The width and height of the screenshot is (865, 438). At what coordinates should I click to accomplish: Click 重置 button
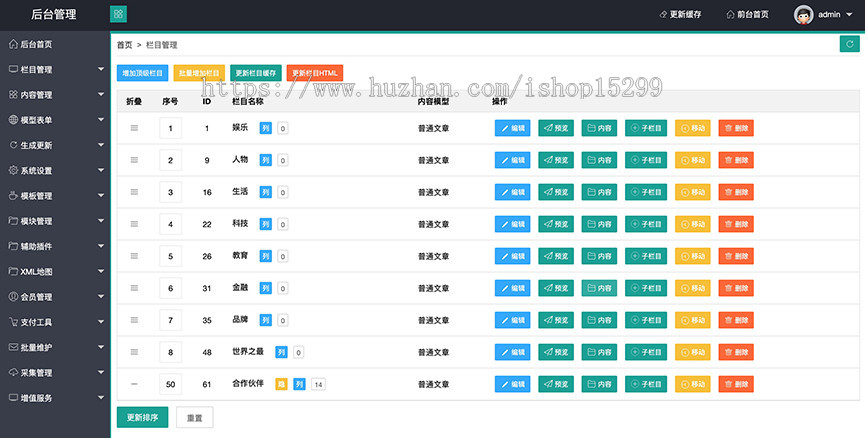coord(194,418)
